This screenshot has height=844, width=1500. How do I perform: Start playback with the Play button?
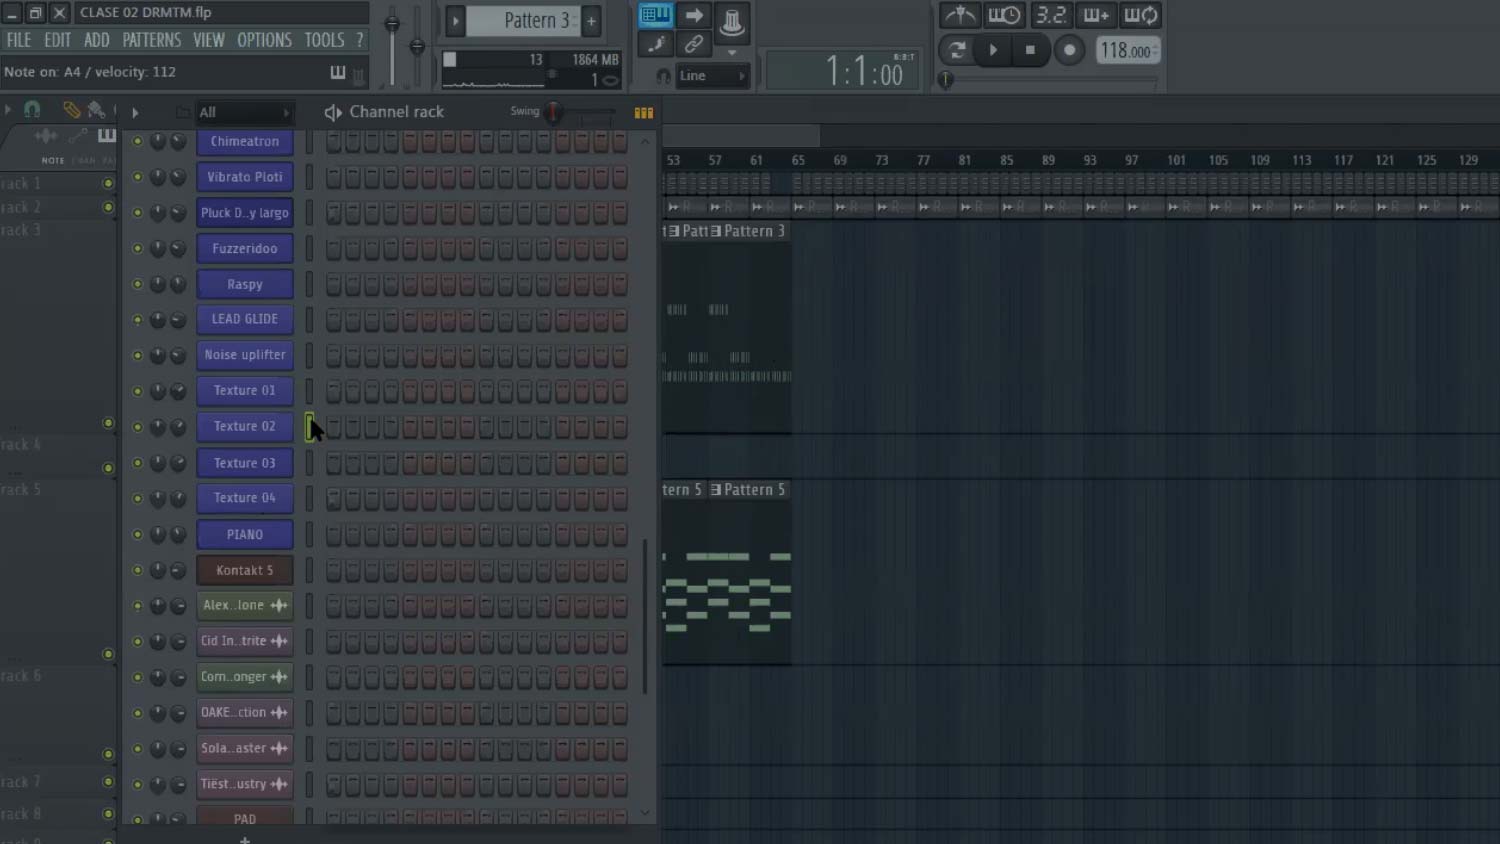pyautogui.click(x=993, y=50)
